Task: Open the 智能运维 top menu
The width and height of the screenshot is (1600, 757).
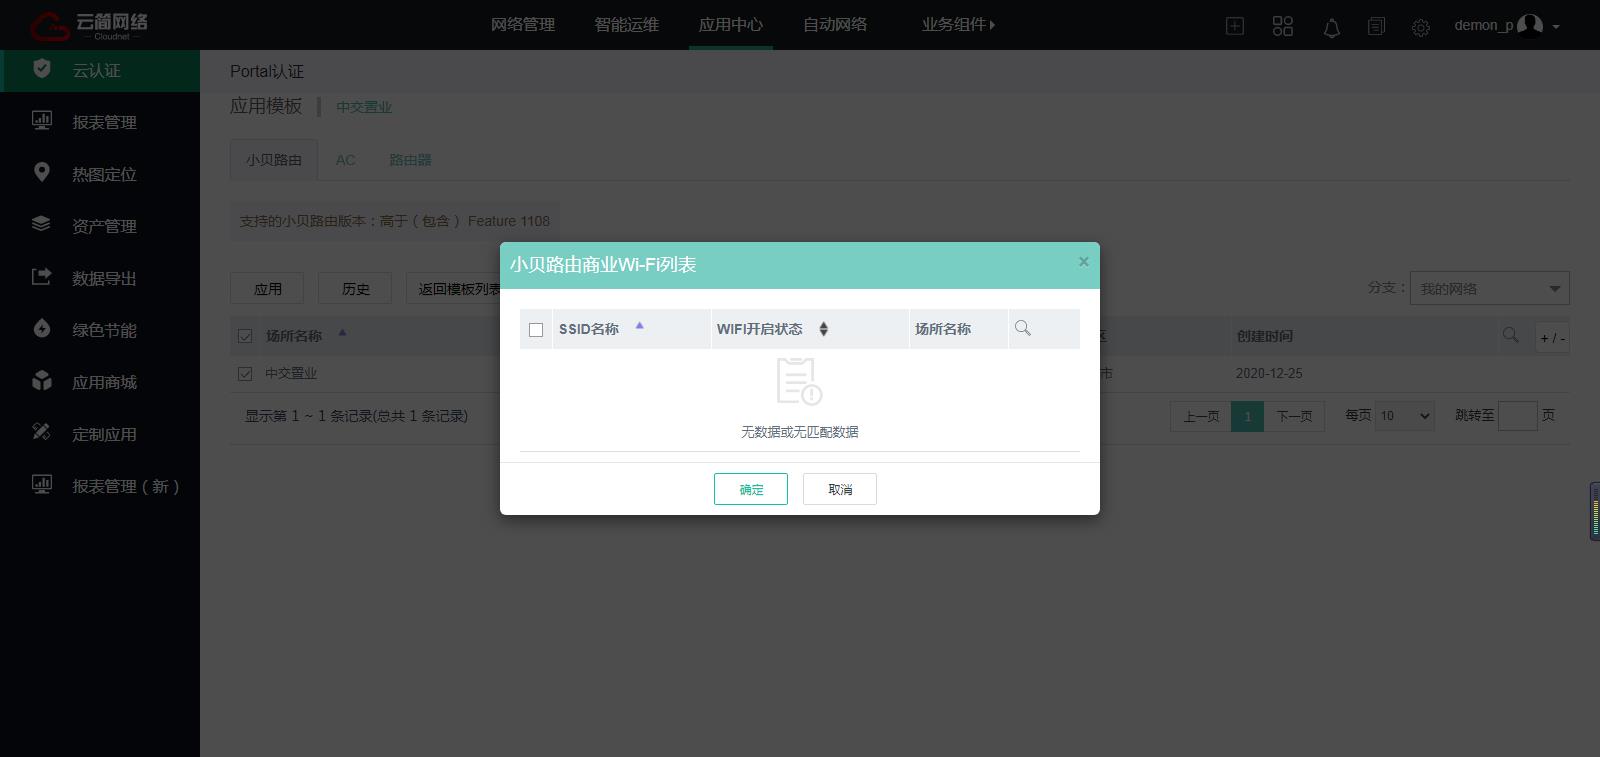Action: click(x=627, y=25)
